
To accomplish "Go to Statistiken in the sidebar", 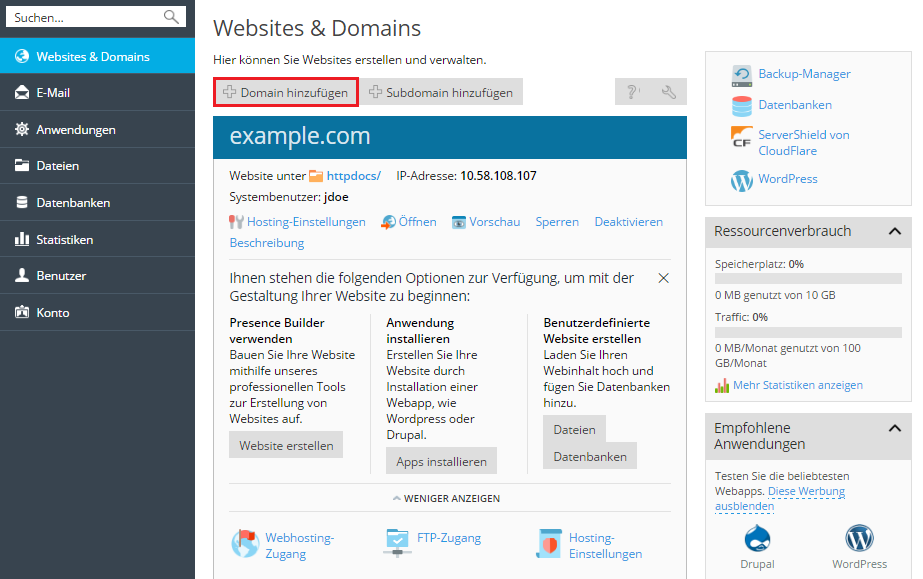I will click(x=97, y=240).
